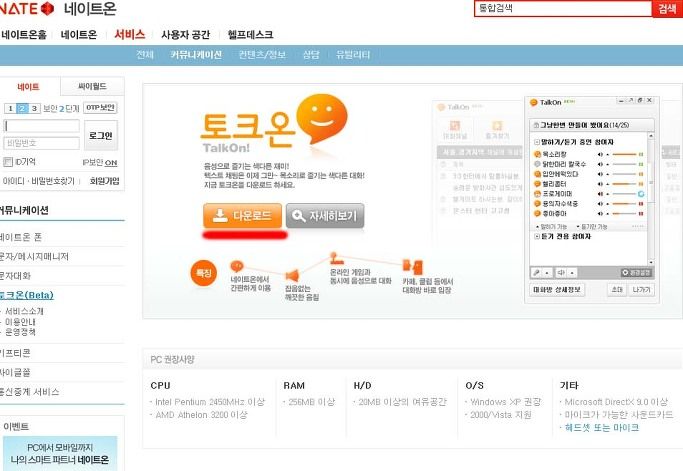Image resolution: width=683 pixels, height=471 pixels.
Task: Click the 나가기 button in TalkOn
Action: coord(641,289)
